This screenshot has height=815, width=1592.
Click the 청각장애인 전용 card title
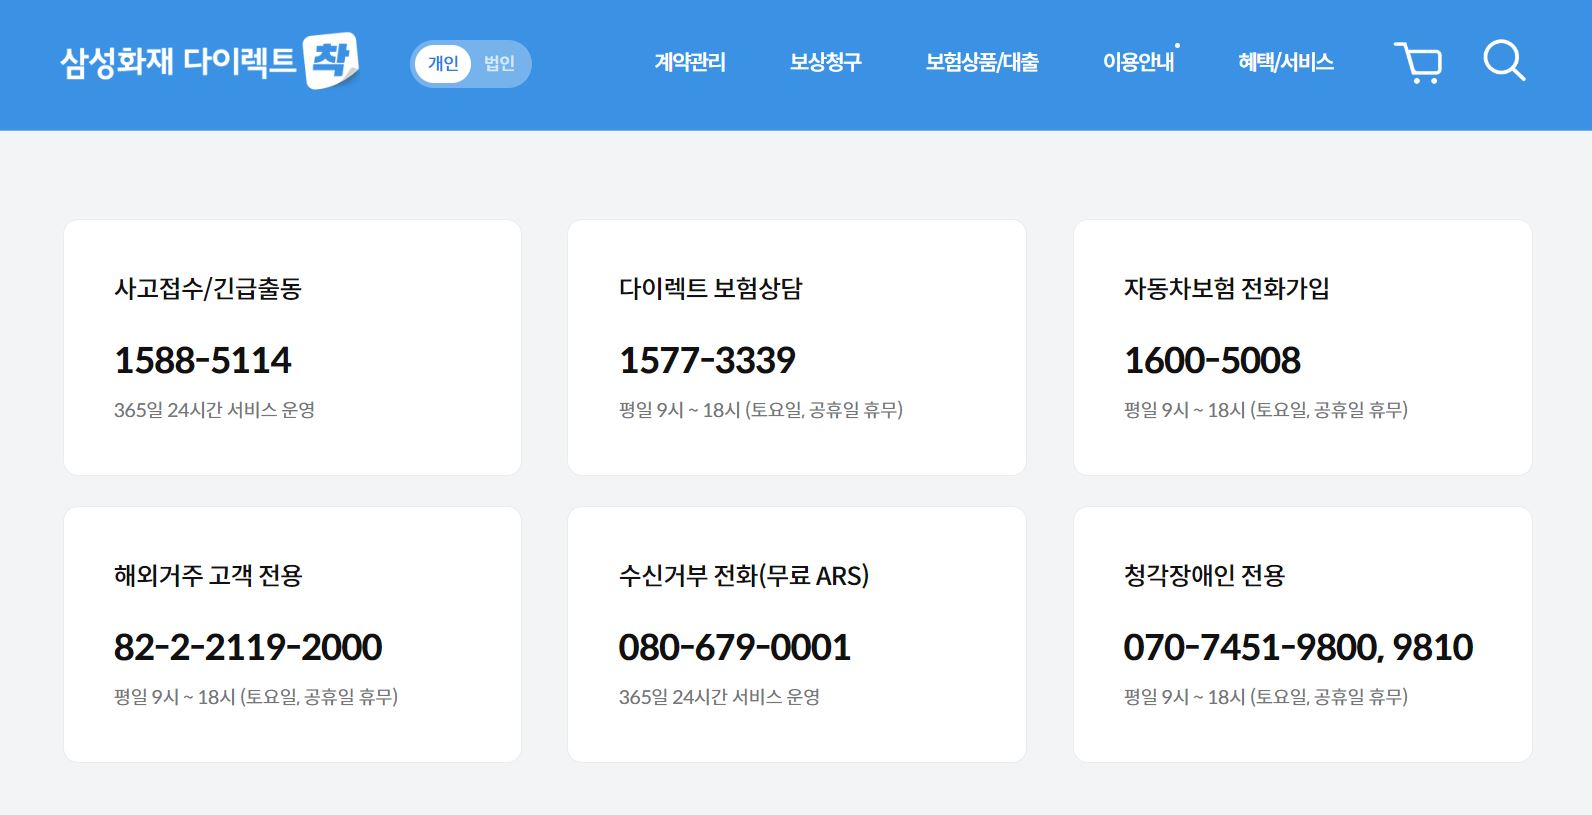[x=1204, y=575]
